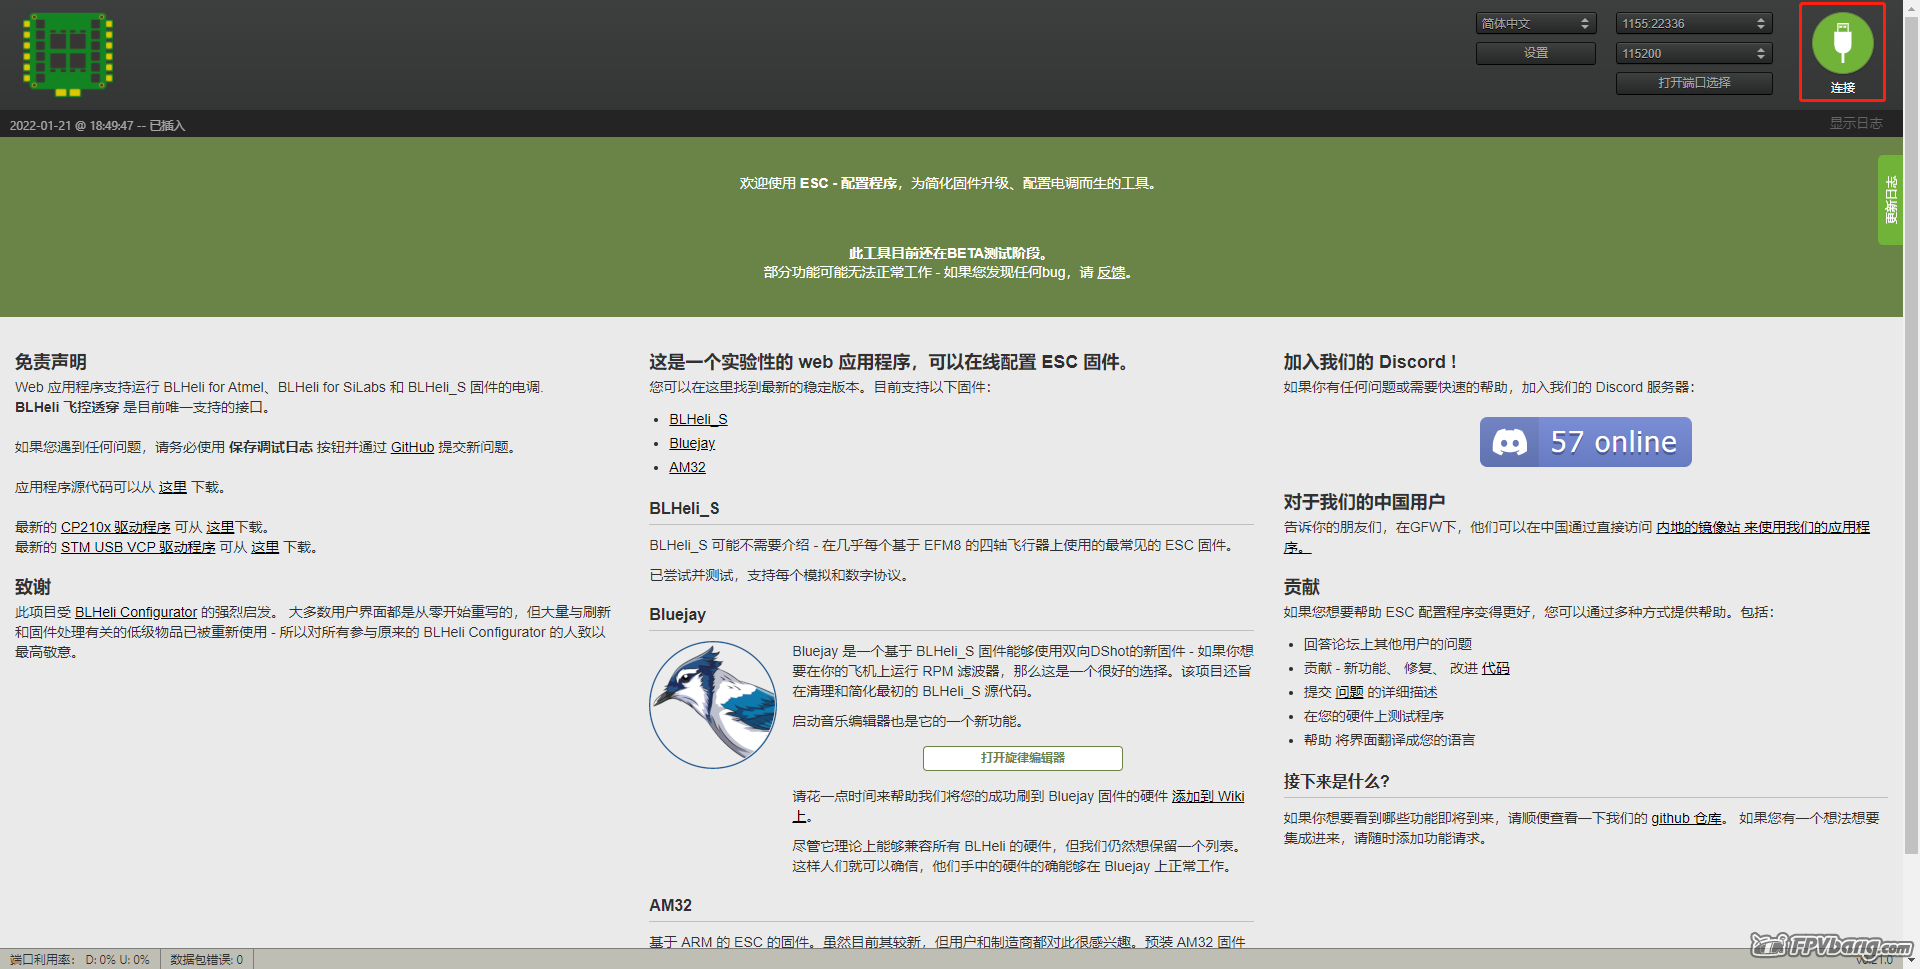Click the 显示日志 show log link
The image size is (1920, 969).
point(1856,123)
